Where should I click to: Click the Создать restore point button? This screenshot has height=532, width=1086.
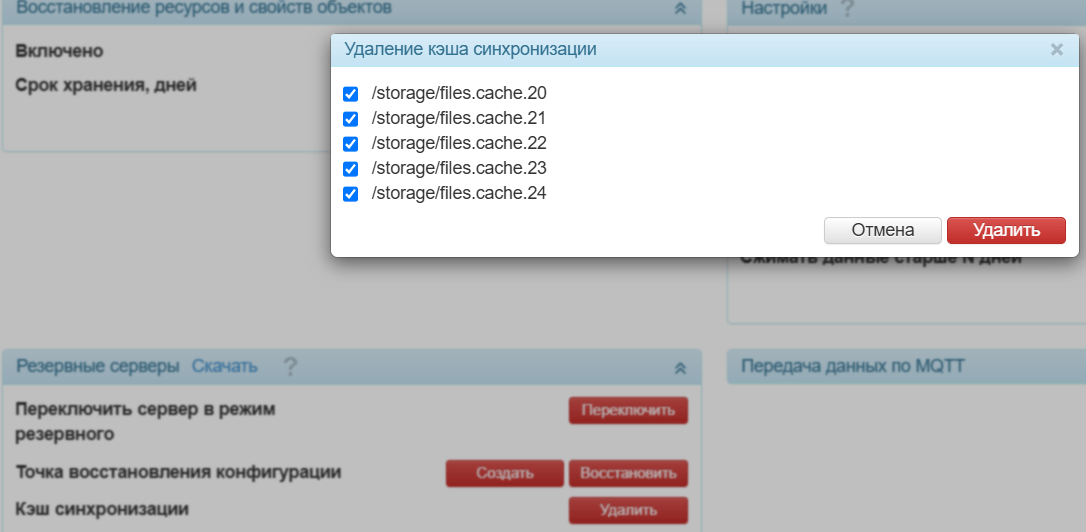pos(505,473)
